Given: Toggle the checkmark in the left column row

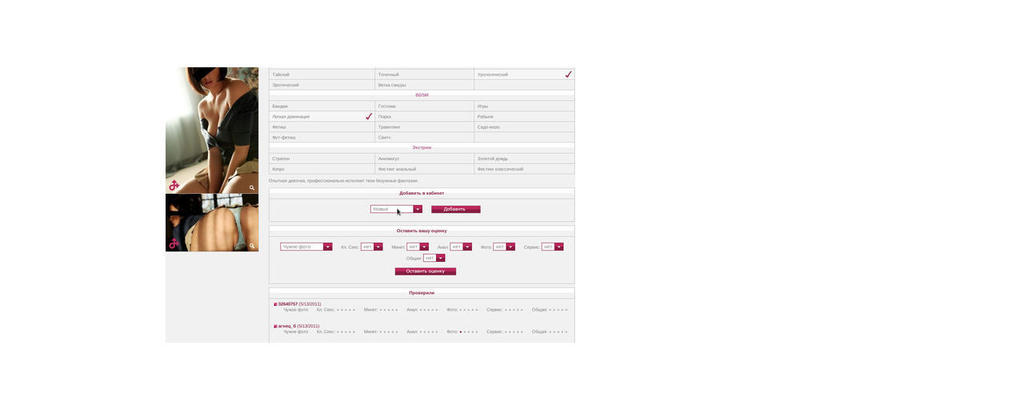Looking at the screenshot, I should pos(368,116).
